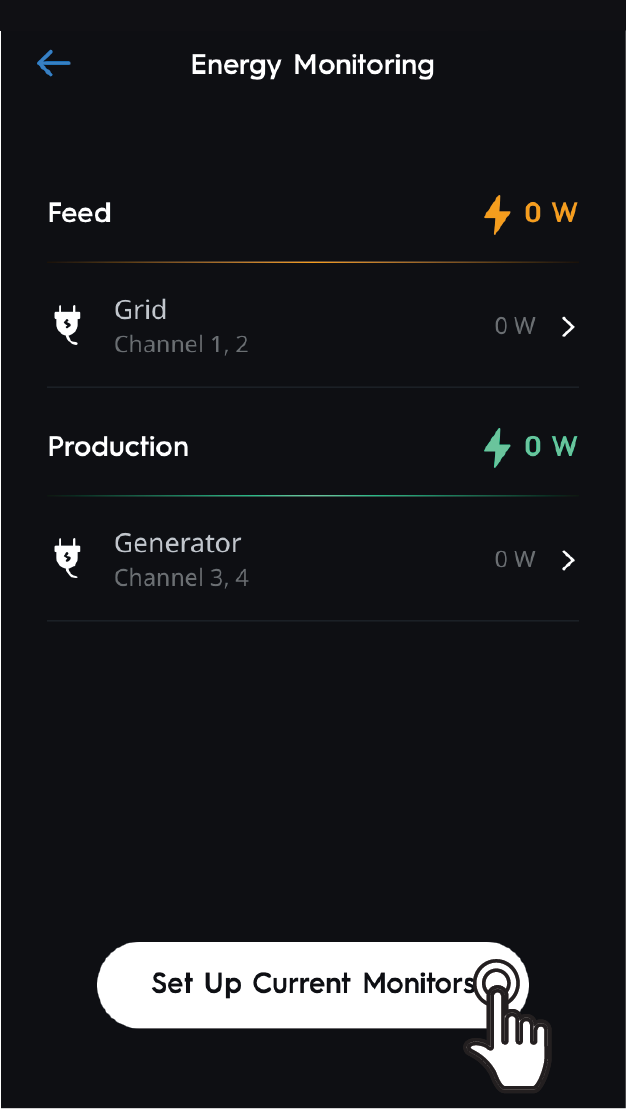Open the Grid entry by its name
This screenshot has height=1109, width=626.
point(141,310)
